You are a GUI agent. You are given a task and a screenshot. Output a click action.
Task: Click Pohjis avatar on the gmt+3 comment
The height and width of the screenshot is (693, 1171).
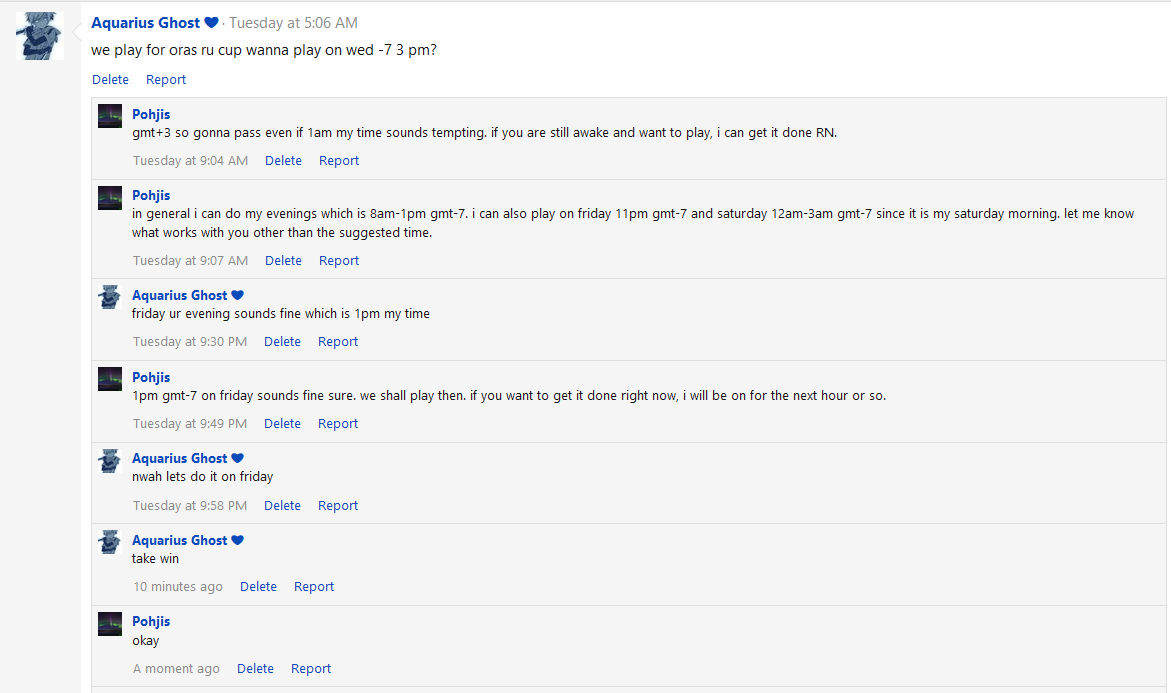click(110, 116)
